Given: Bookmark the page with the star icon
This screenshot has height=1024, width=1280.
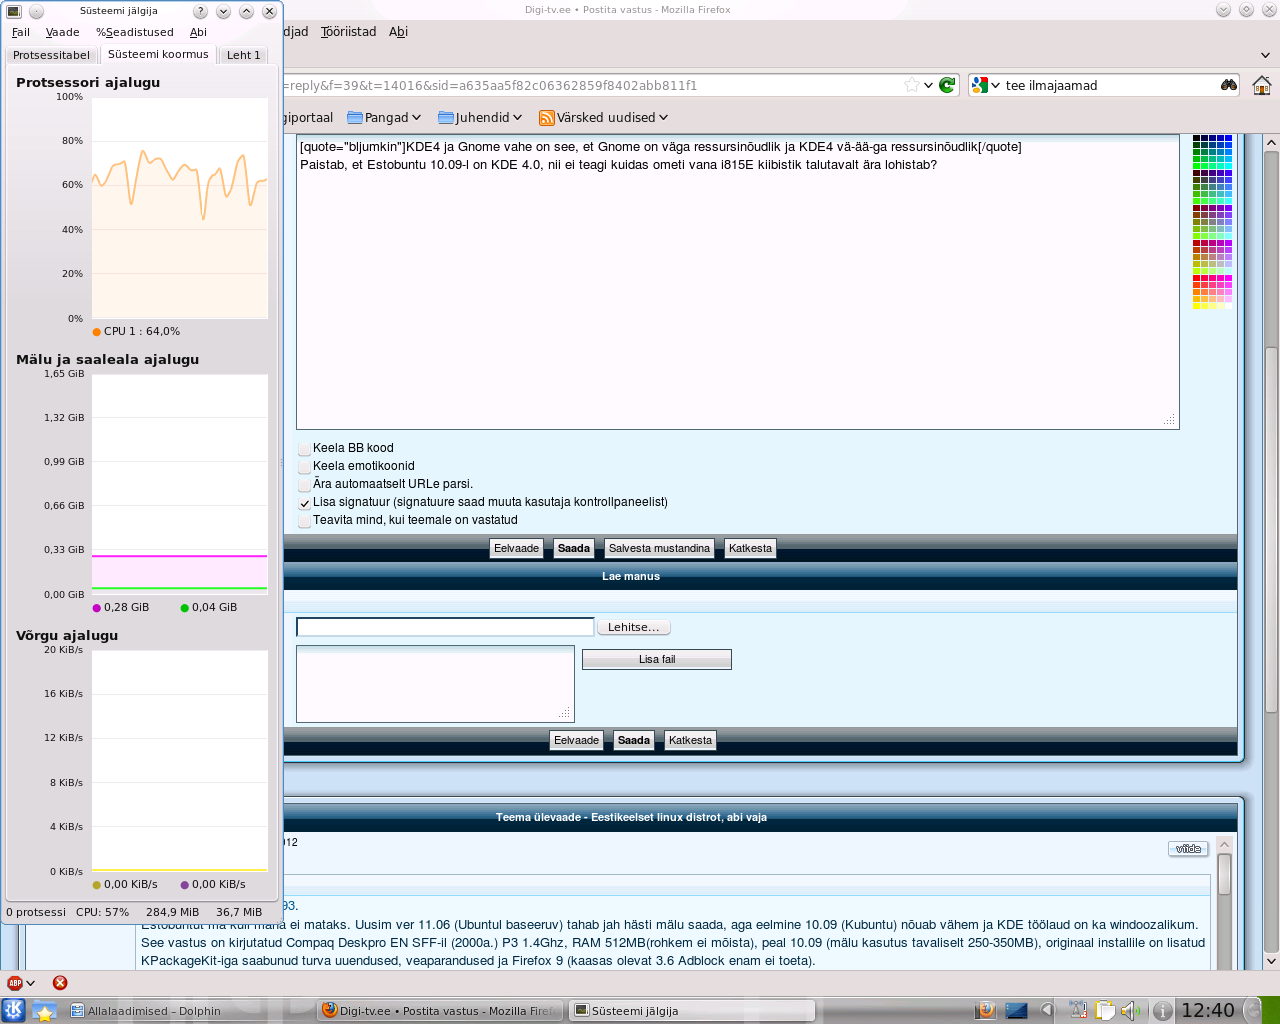Looking at the screenshot, I should tap(911, 85).
